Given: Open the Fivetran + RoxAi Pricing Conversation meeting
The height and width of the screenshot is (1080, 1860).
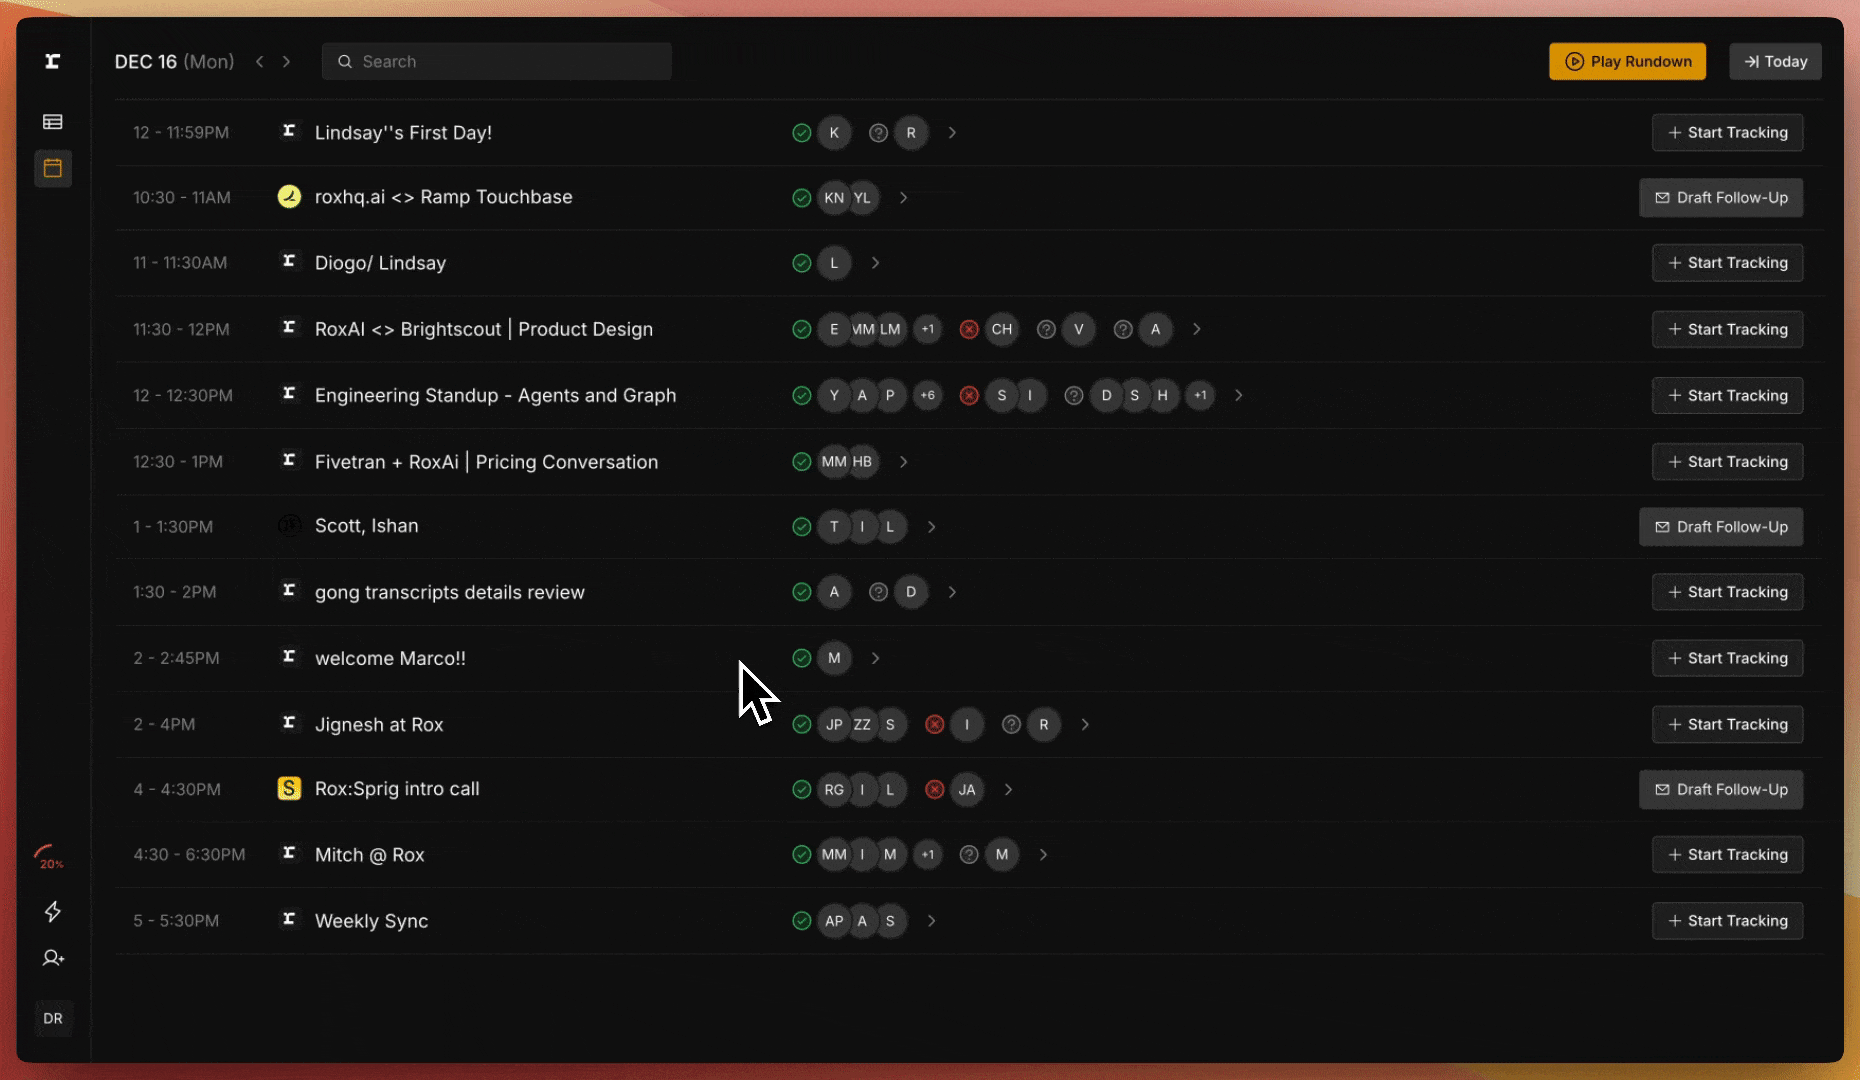Looking at the screenshot, I should pyautogui.click(x=486, y=462).
